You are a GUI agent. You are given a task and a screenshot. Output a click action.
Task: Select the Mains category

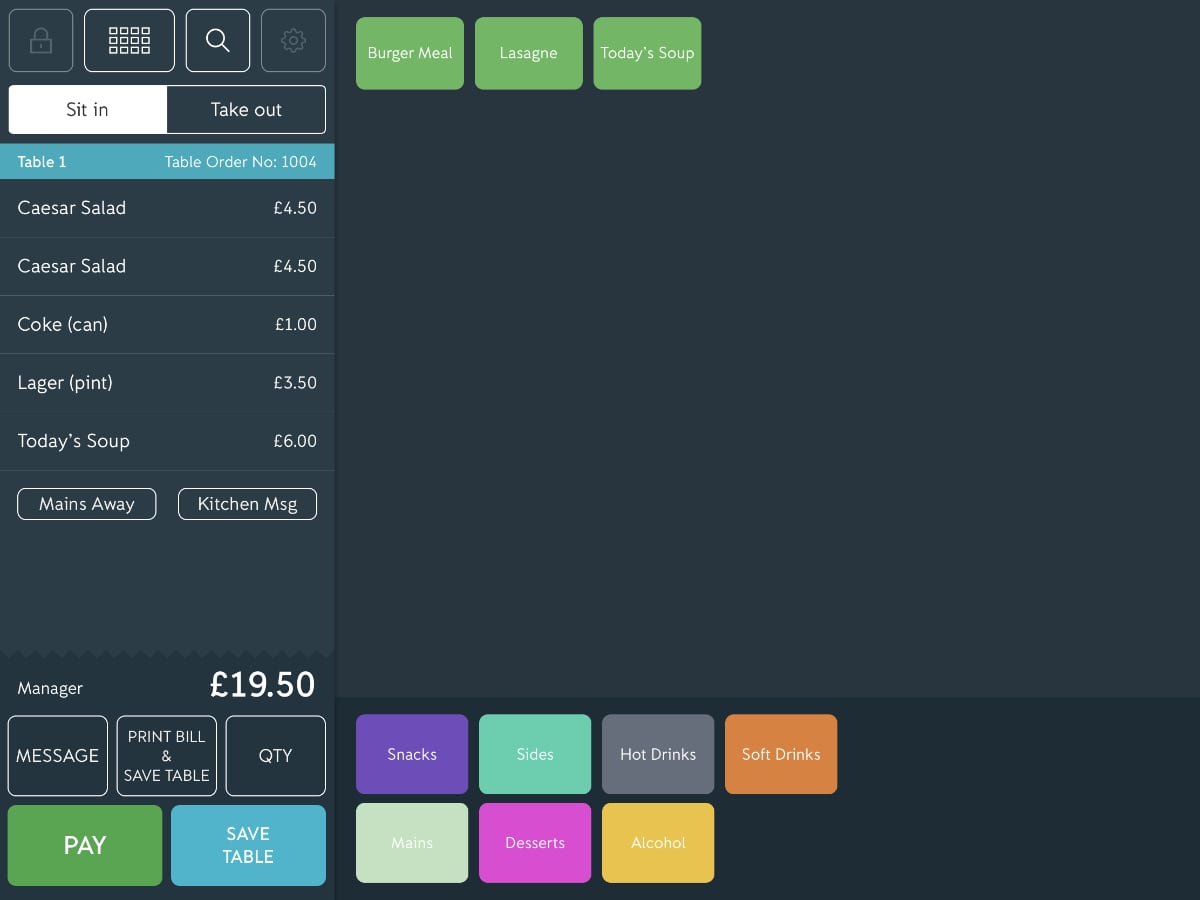coord(412,843)
